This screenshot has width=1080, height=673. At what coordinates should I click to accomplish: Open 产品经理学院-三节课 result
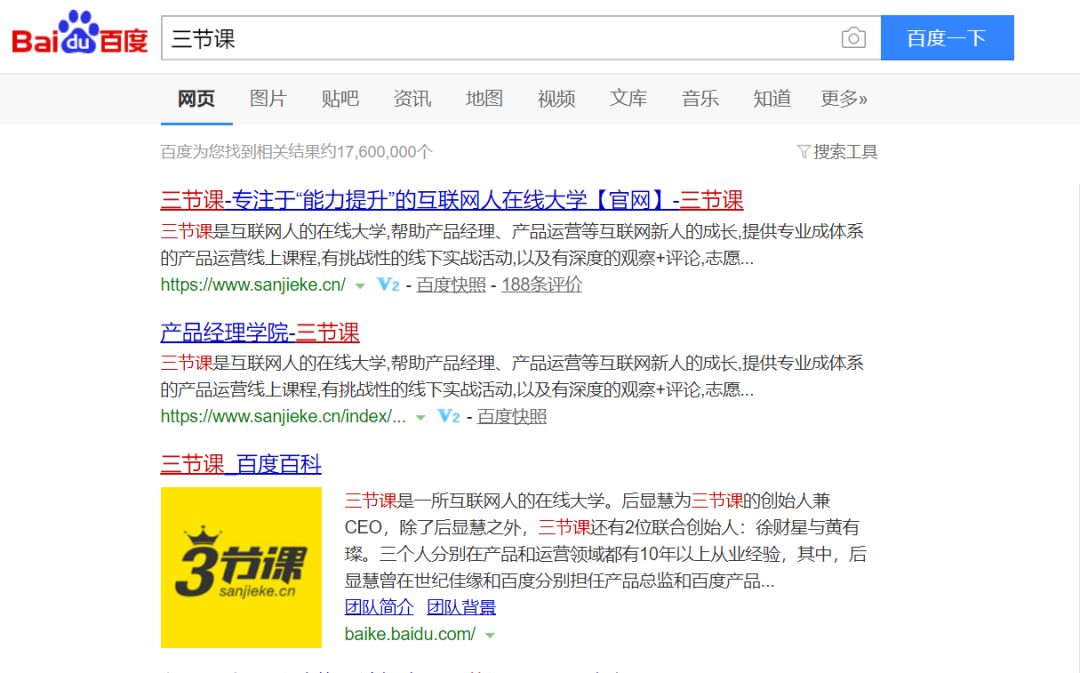(260, 333)
